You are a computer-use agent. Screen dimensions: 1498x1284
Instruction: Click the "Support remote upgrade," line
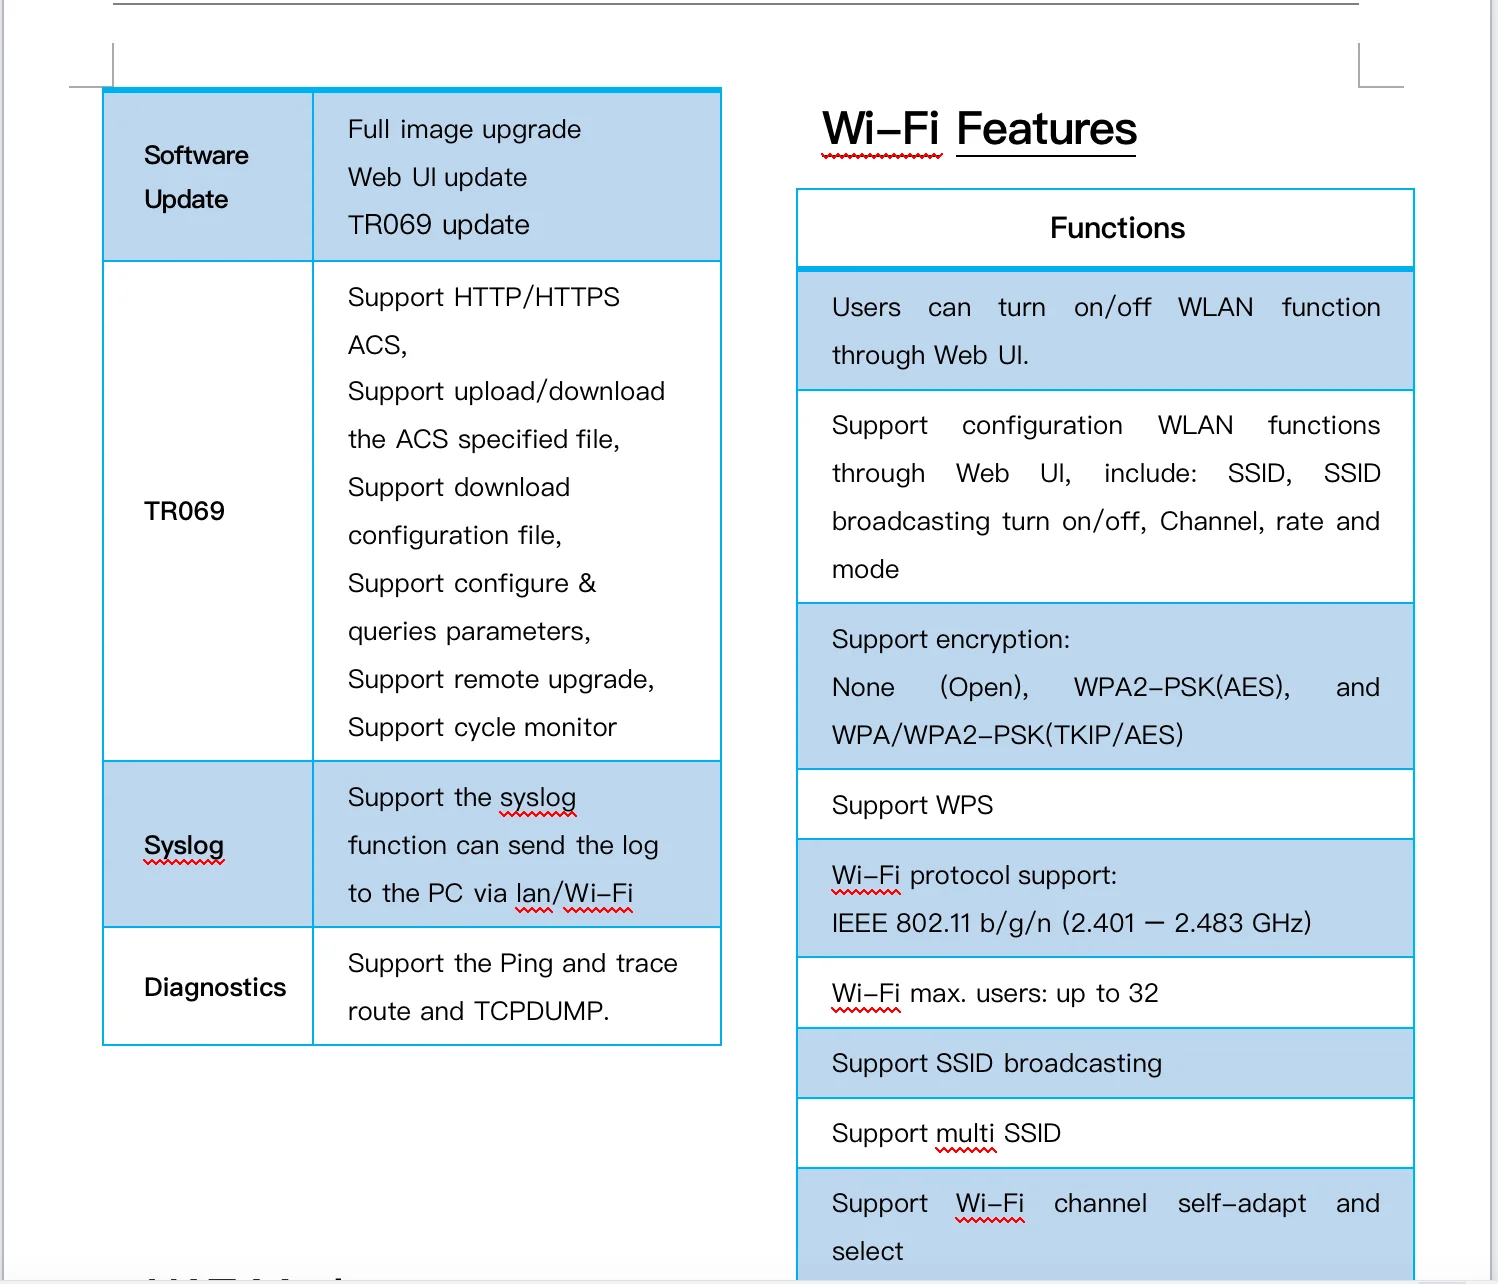(501, 679)
